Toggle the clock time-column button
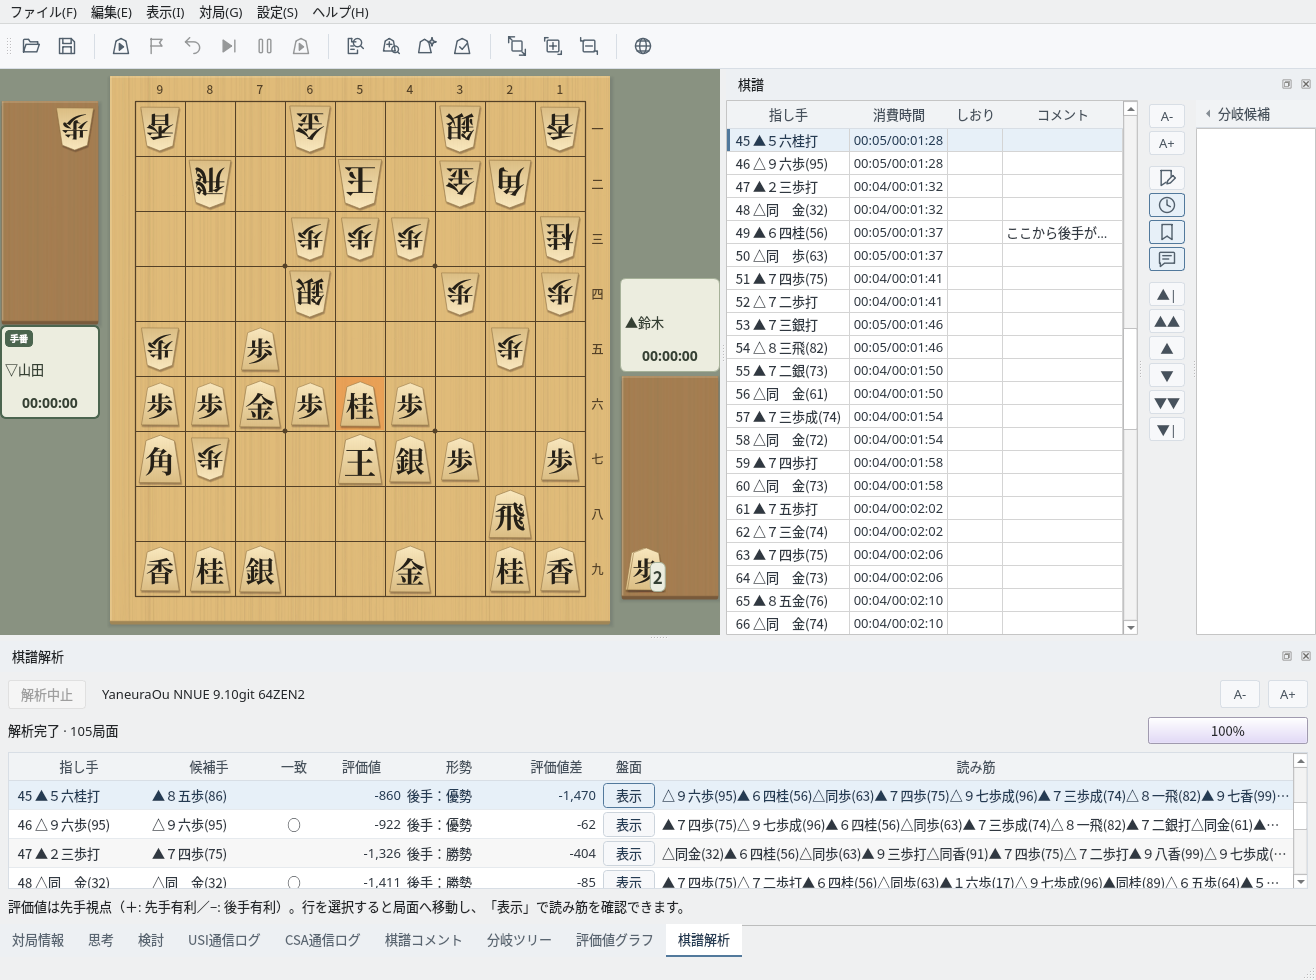The image size is (1316, 980). (x=1167, y=205)
